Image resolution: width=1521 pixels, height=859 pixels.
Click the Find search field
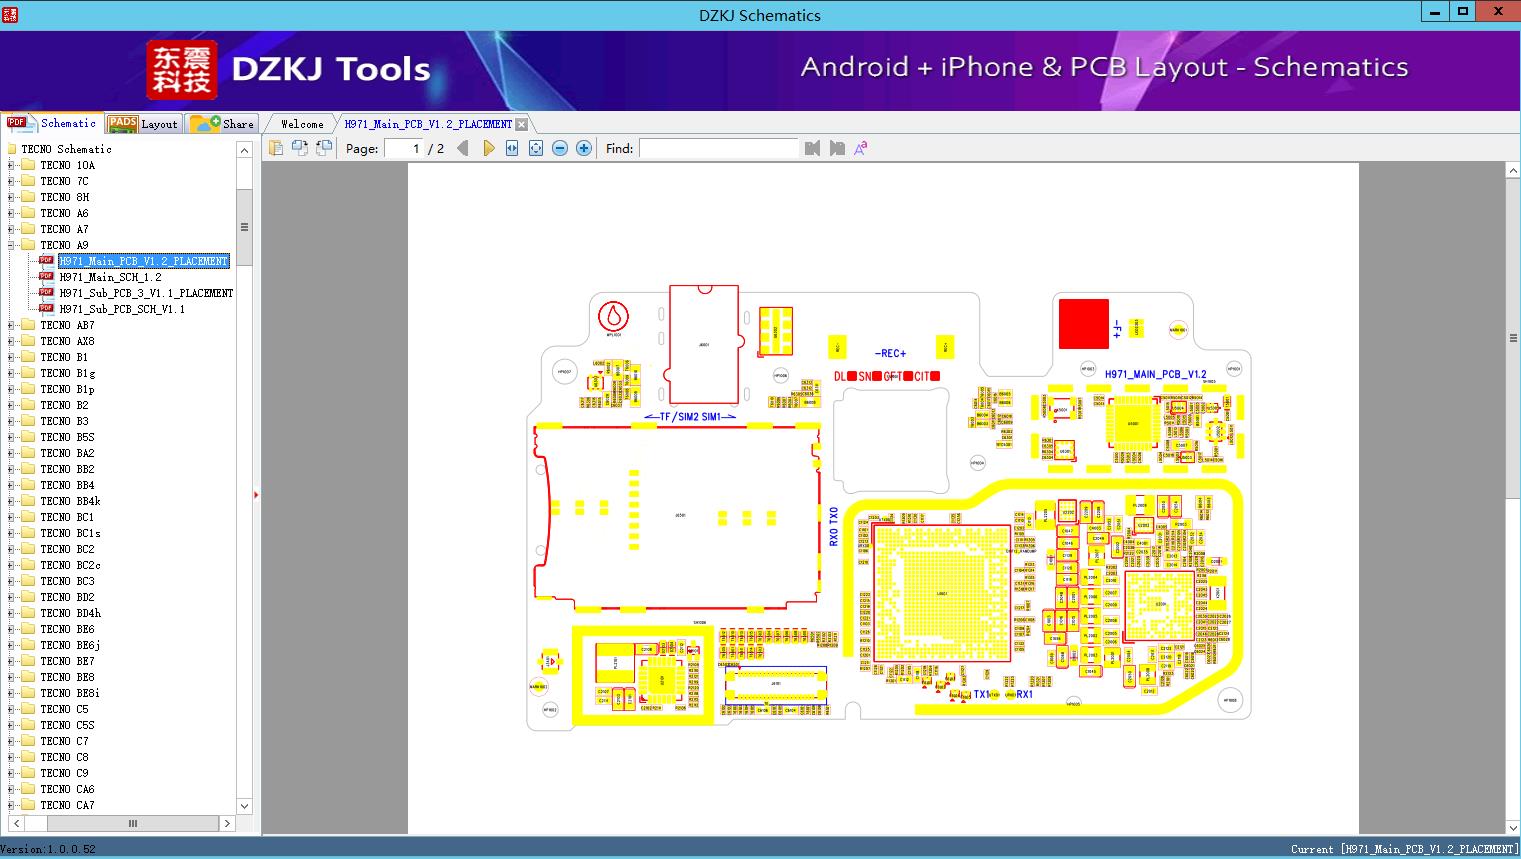(718, 148)
